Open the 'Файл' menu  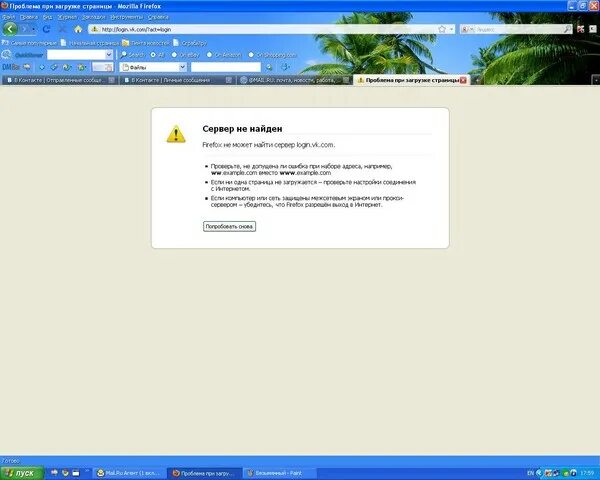pyautogui.click(x=8, y=17)
